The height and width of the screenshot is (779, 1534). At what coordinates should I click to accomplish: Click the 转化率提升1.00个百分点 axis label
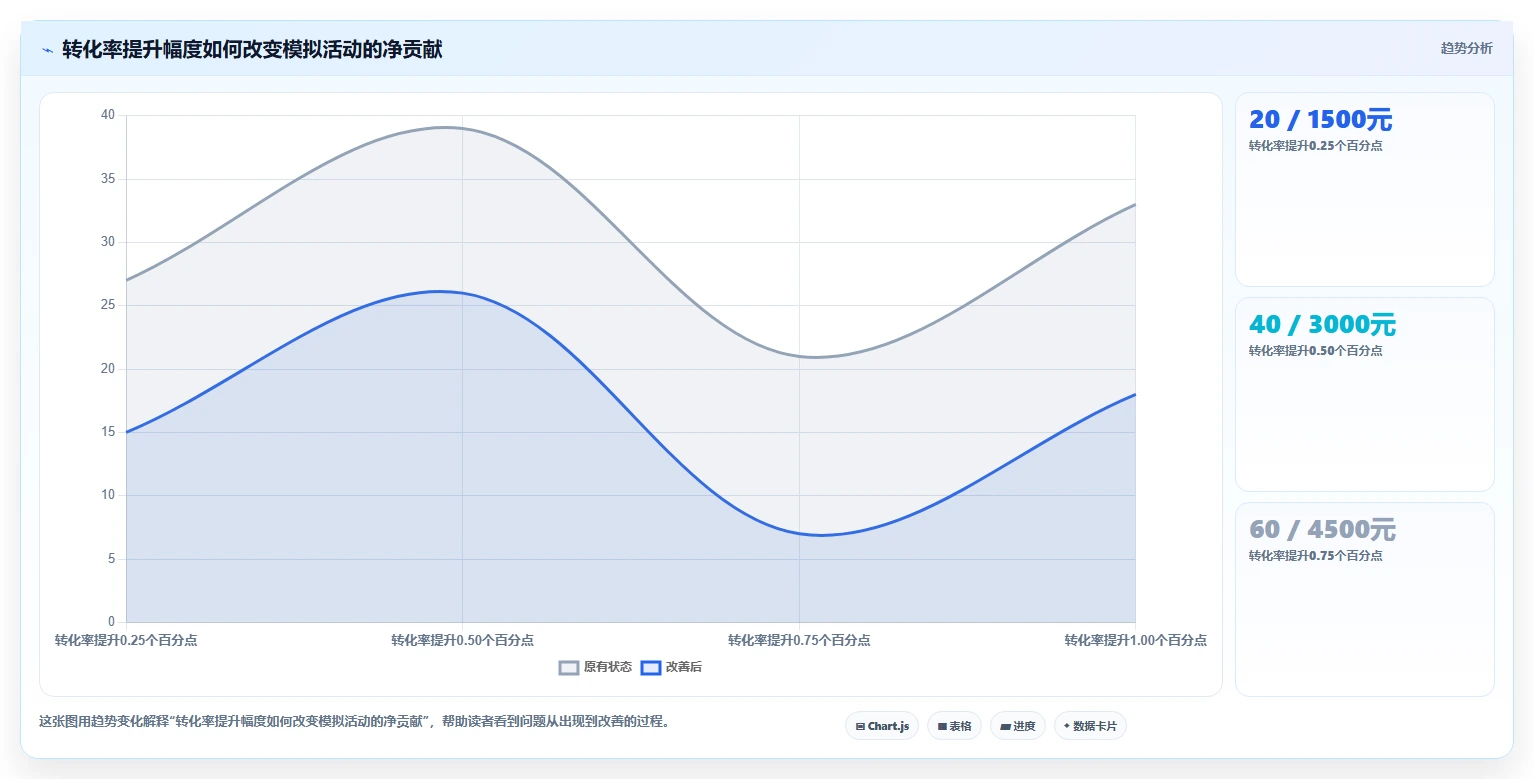1136,640
